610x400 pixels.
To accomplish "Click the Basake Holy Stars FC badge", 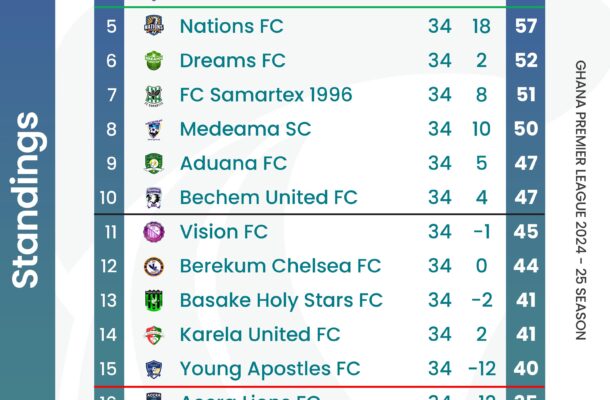I will coord(154,300).
